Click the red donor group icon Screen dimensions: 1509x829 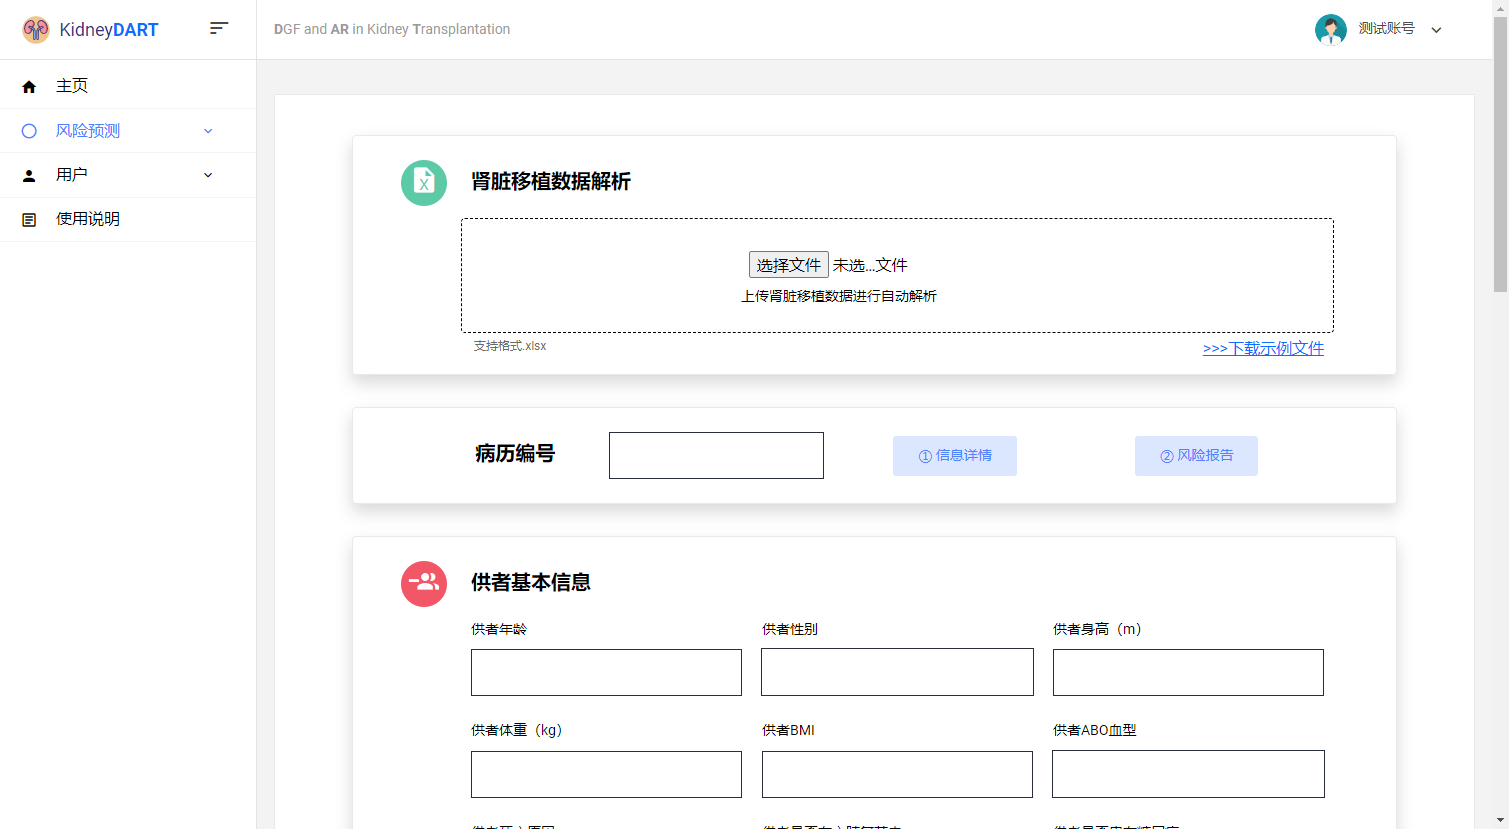click(424, 584)
